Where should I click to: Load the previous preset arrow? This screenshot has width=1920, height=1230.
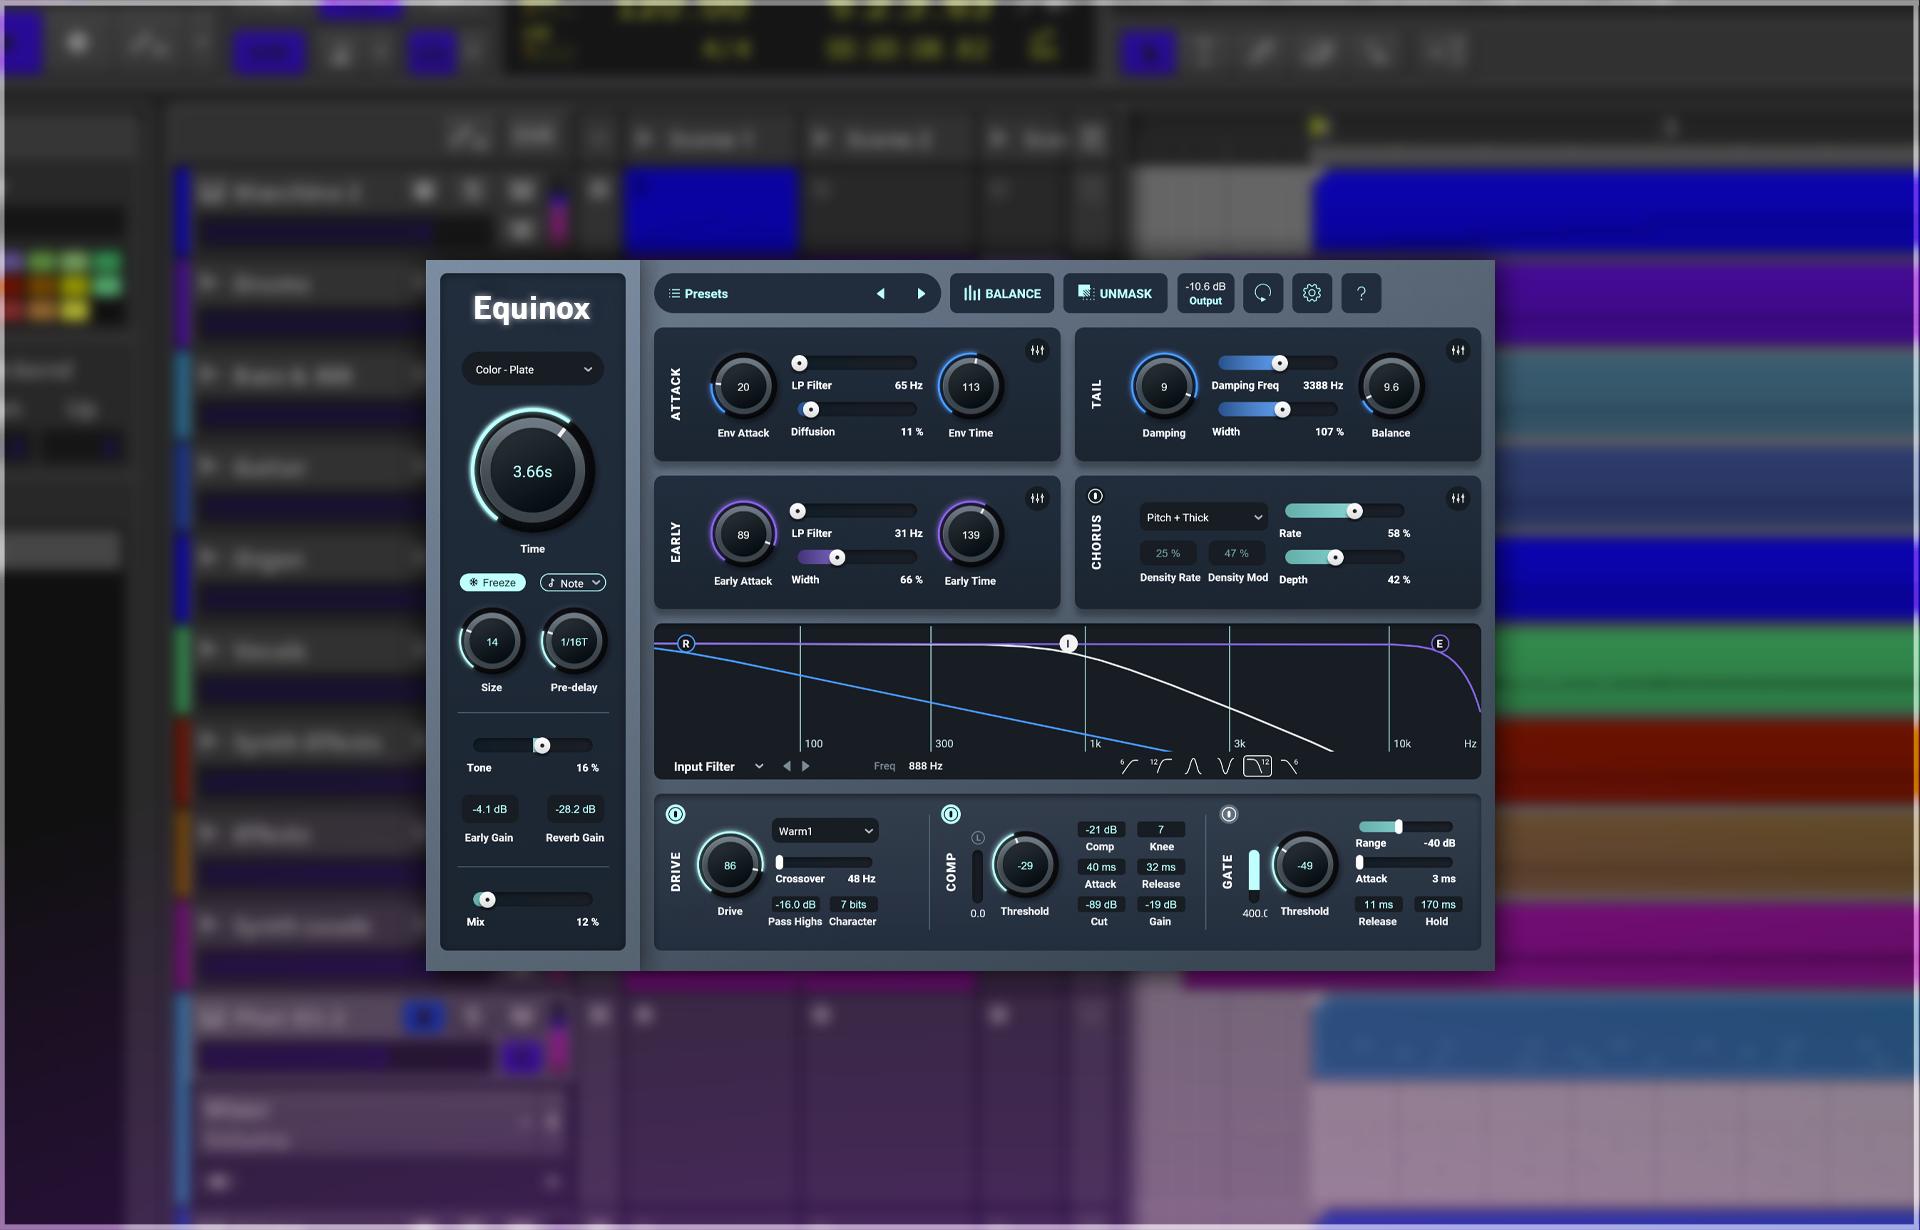pos(880,293)
